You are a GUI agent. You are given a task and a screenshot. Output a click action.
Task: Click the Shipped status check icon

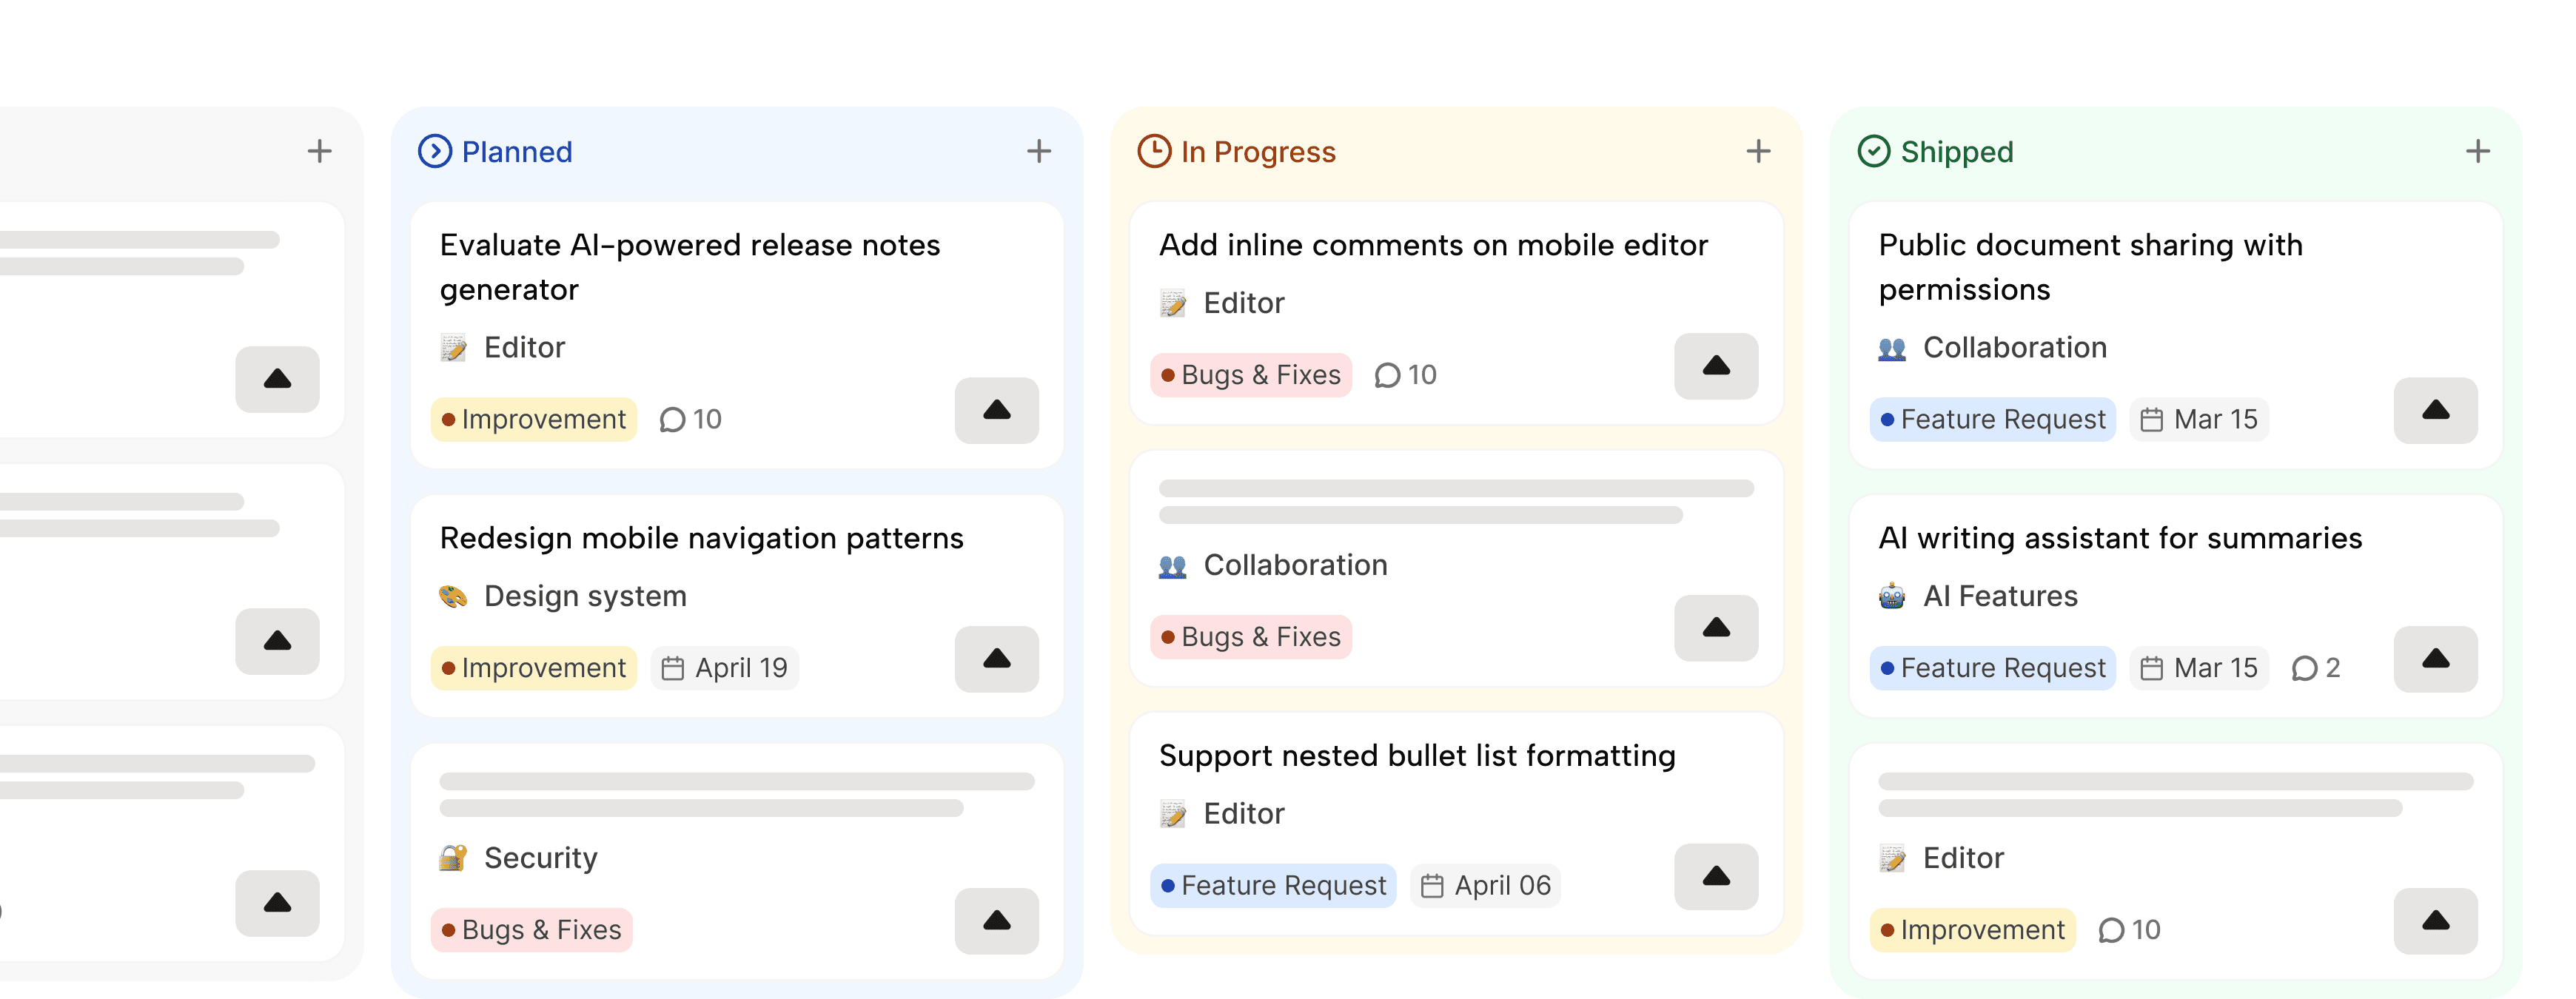pyautogui.click(x=1873, y=151)
